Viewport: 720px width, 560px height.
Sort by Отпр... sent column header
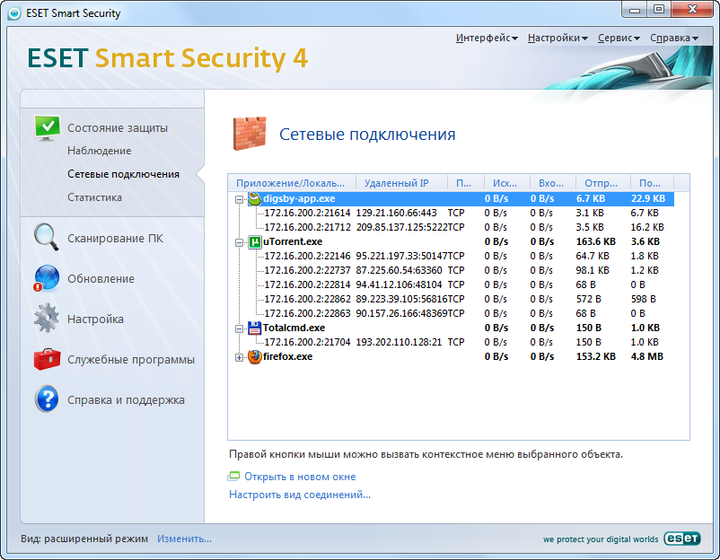tap(602, 183)
